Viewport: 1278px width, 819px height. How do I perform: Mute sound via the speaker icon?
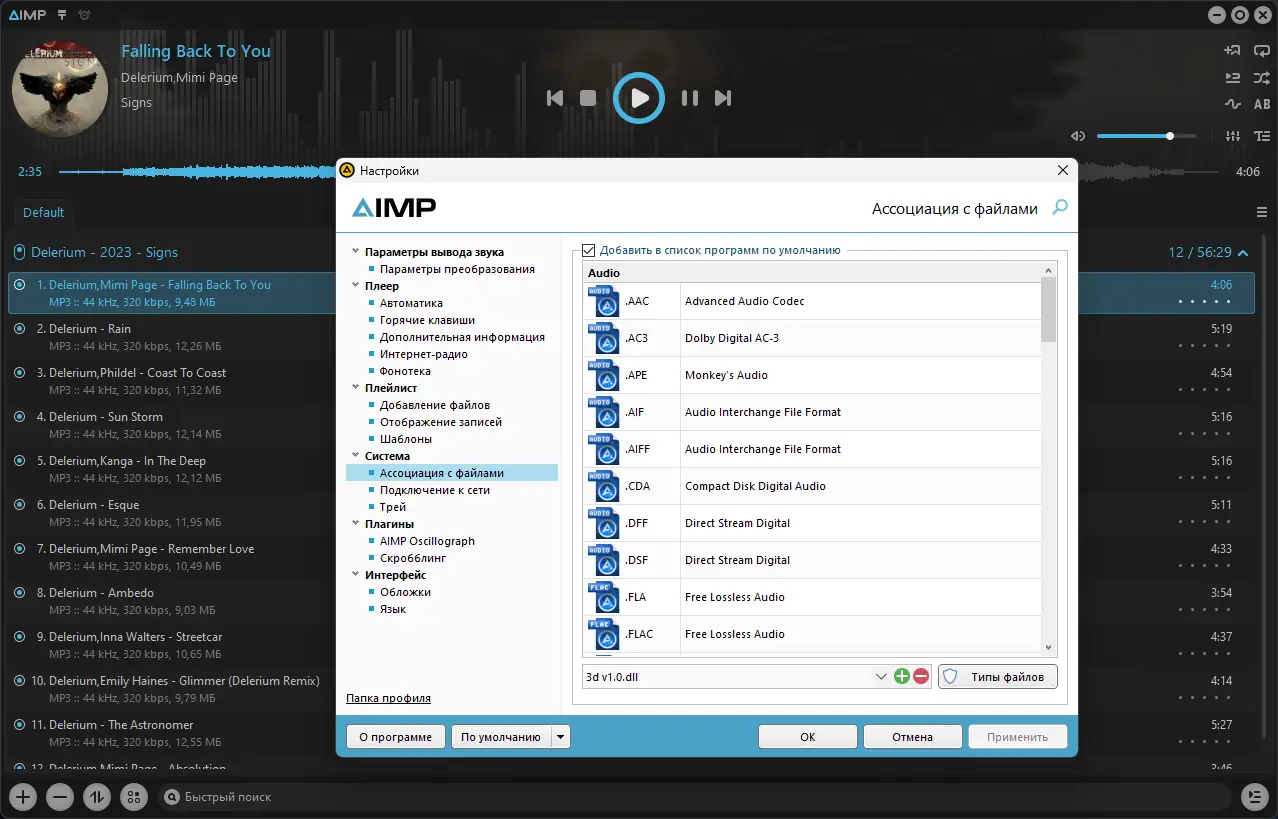tap(1078, 136)
